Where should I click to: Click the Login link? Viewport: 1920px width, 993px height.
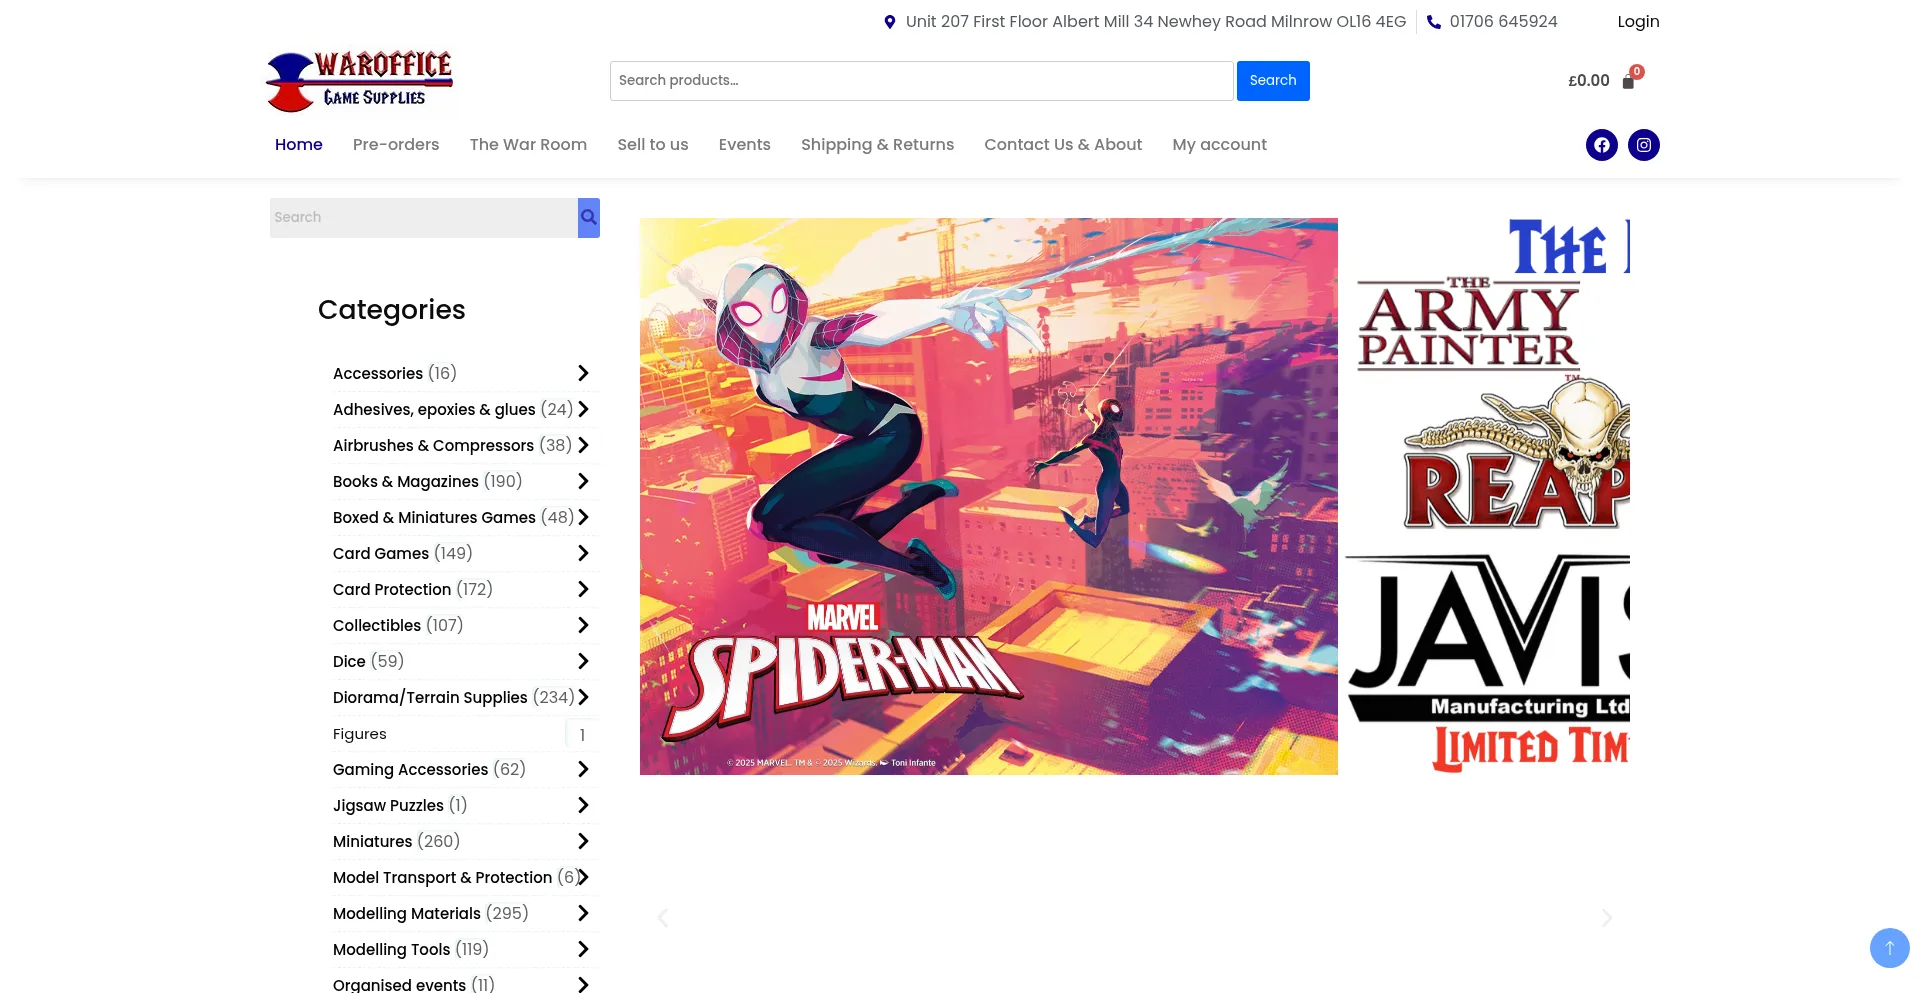1638,22
